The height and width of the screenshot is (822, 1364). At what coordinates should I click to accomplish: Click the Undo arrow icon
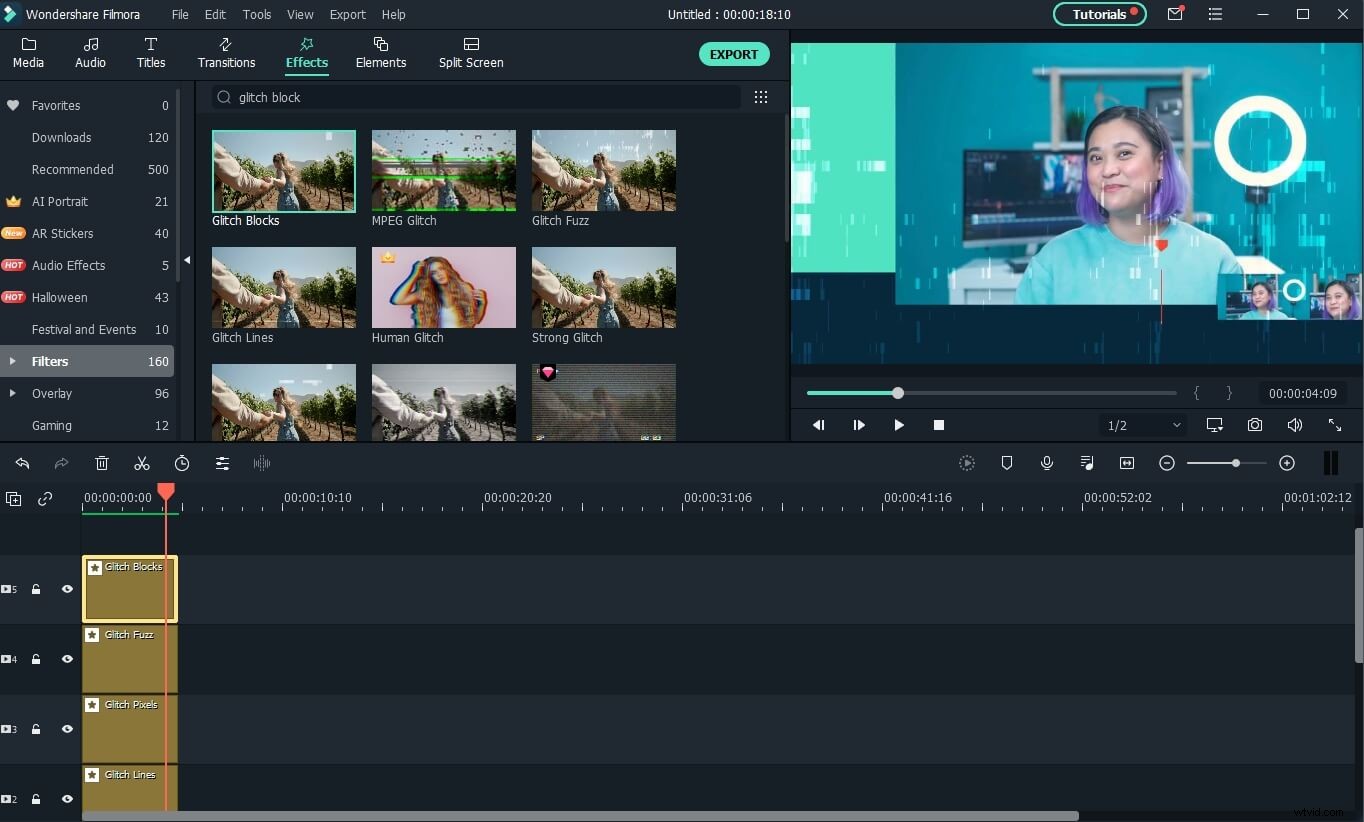22,463
